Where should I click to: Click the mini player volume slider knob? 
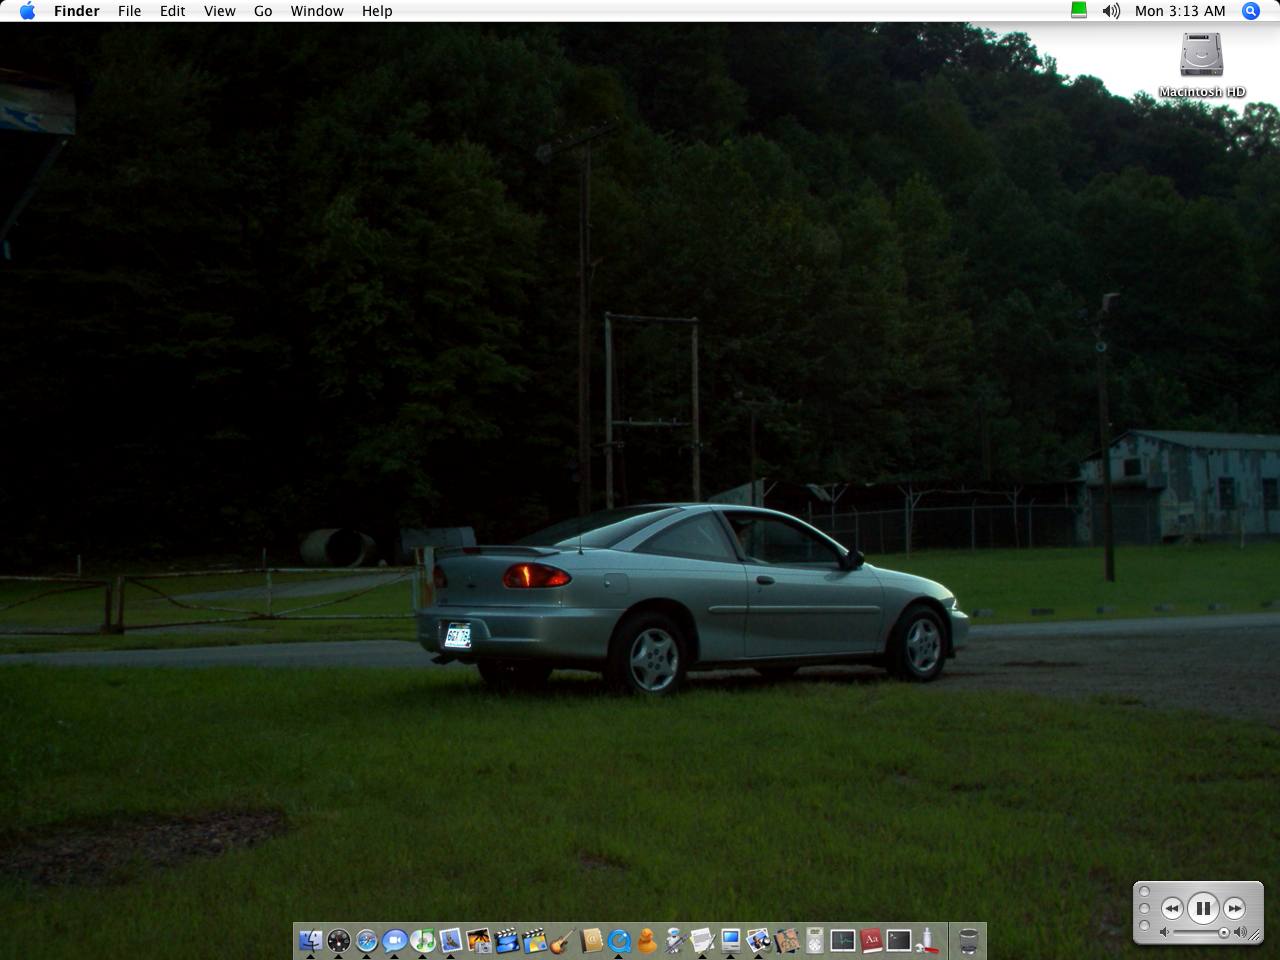coord(1223,933)
